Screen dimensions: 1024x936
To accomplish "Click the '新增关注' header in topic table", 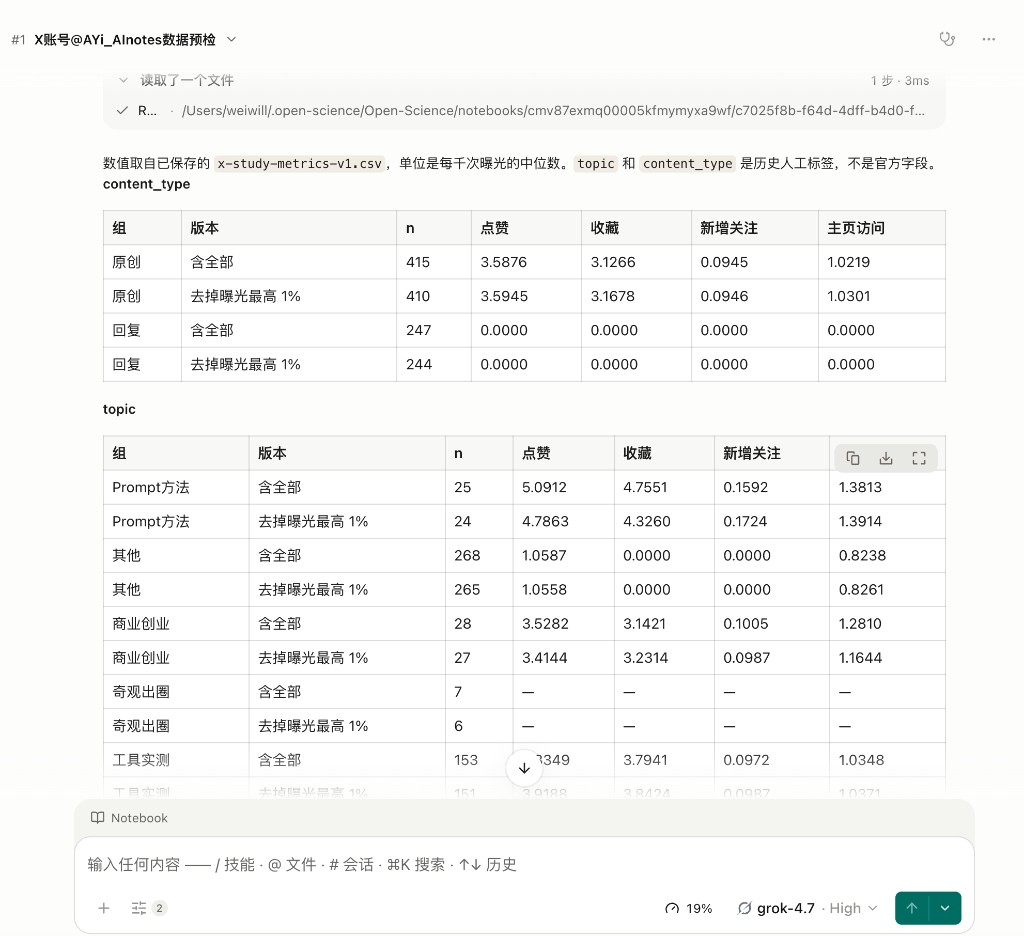I will (752, 453).
